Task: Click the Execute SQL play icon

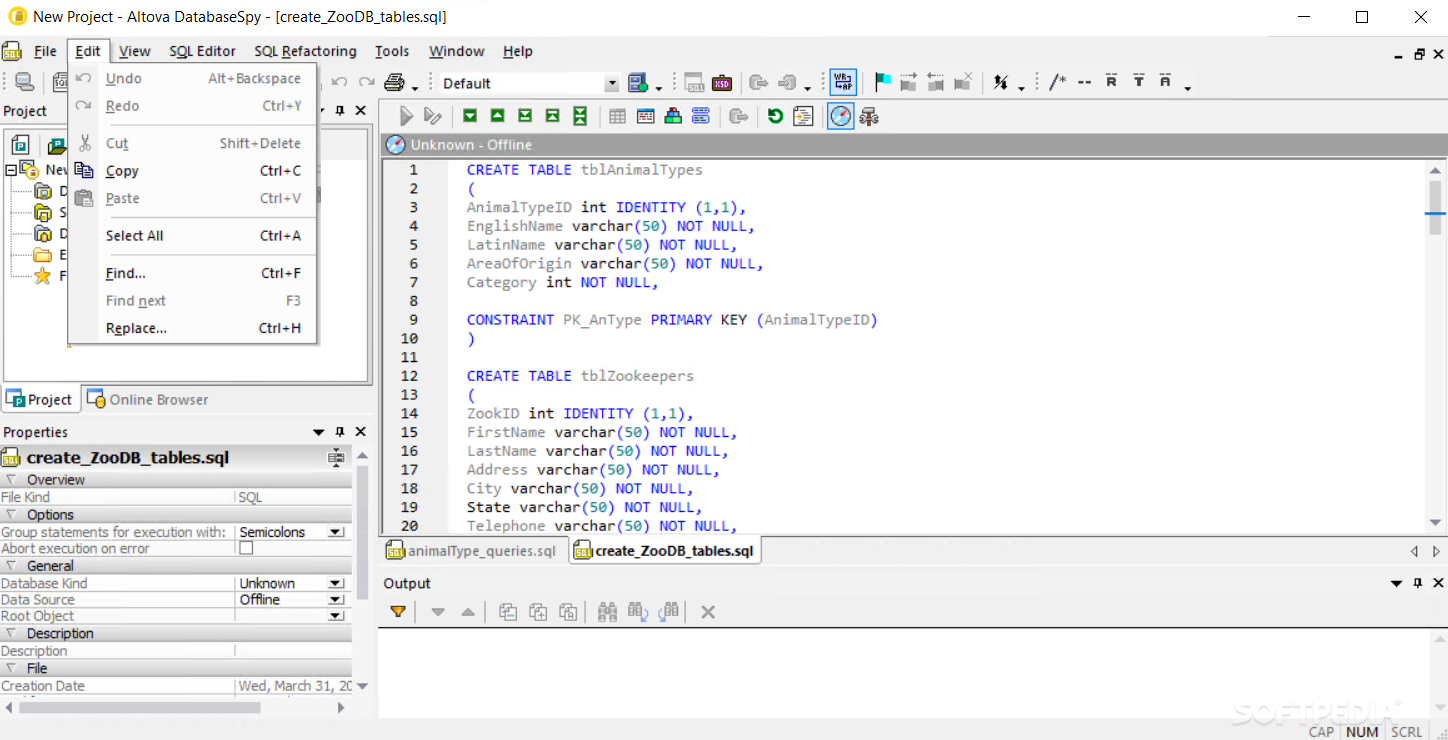Action: click(x=406, y=117)
